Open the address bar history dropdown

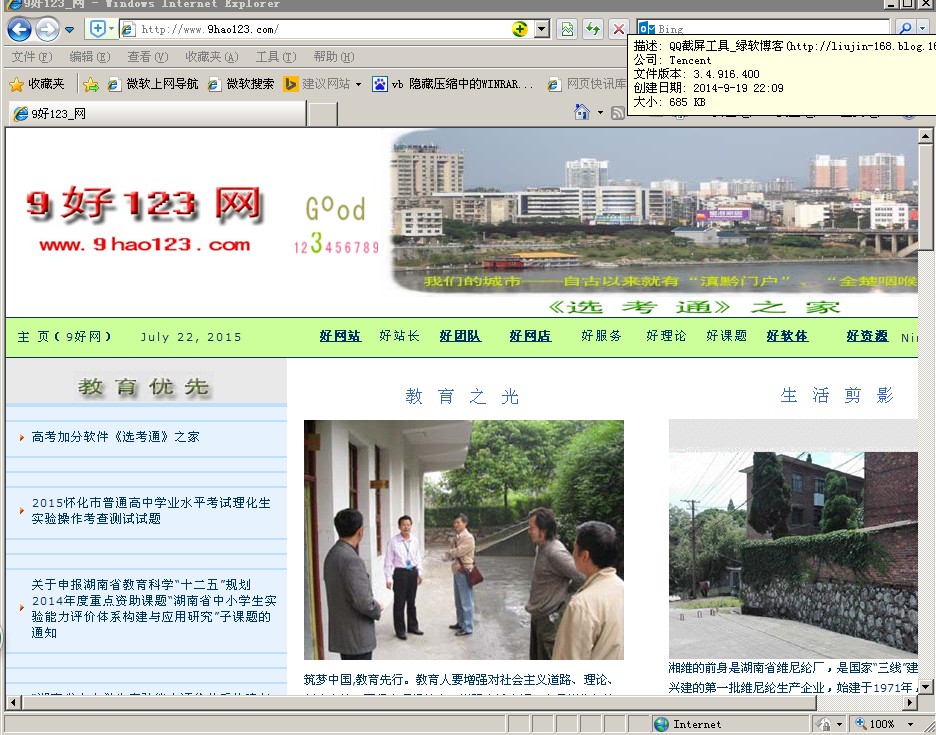(542, 29)
